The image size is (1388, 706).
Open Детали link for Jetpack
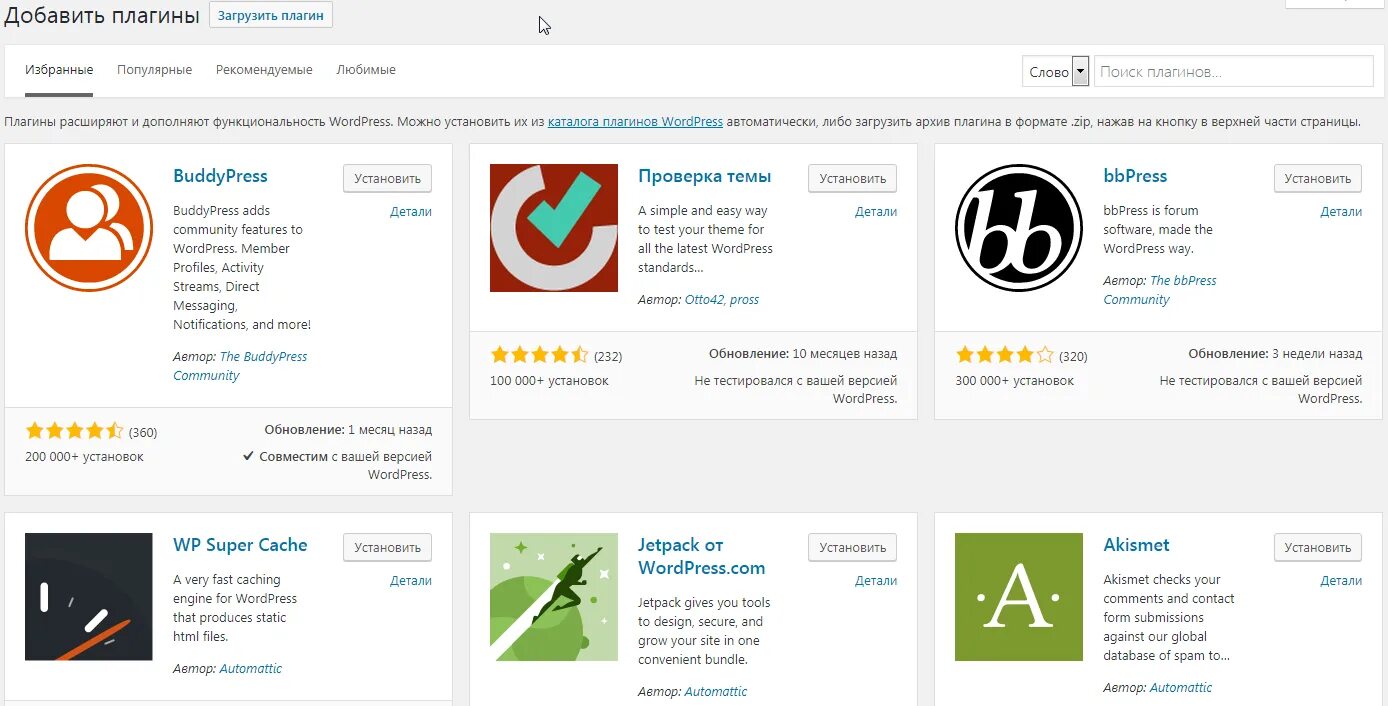click(876, 581)
